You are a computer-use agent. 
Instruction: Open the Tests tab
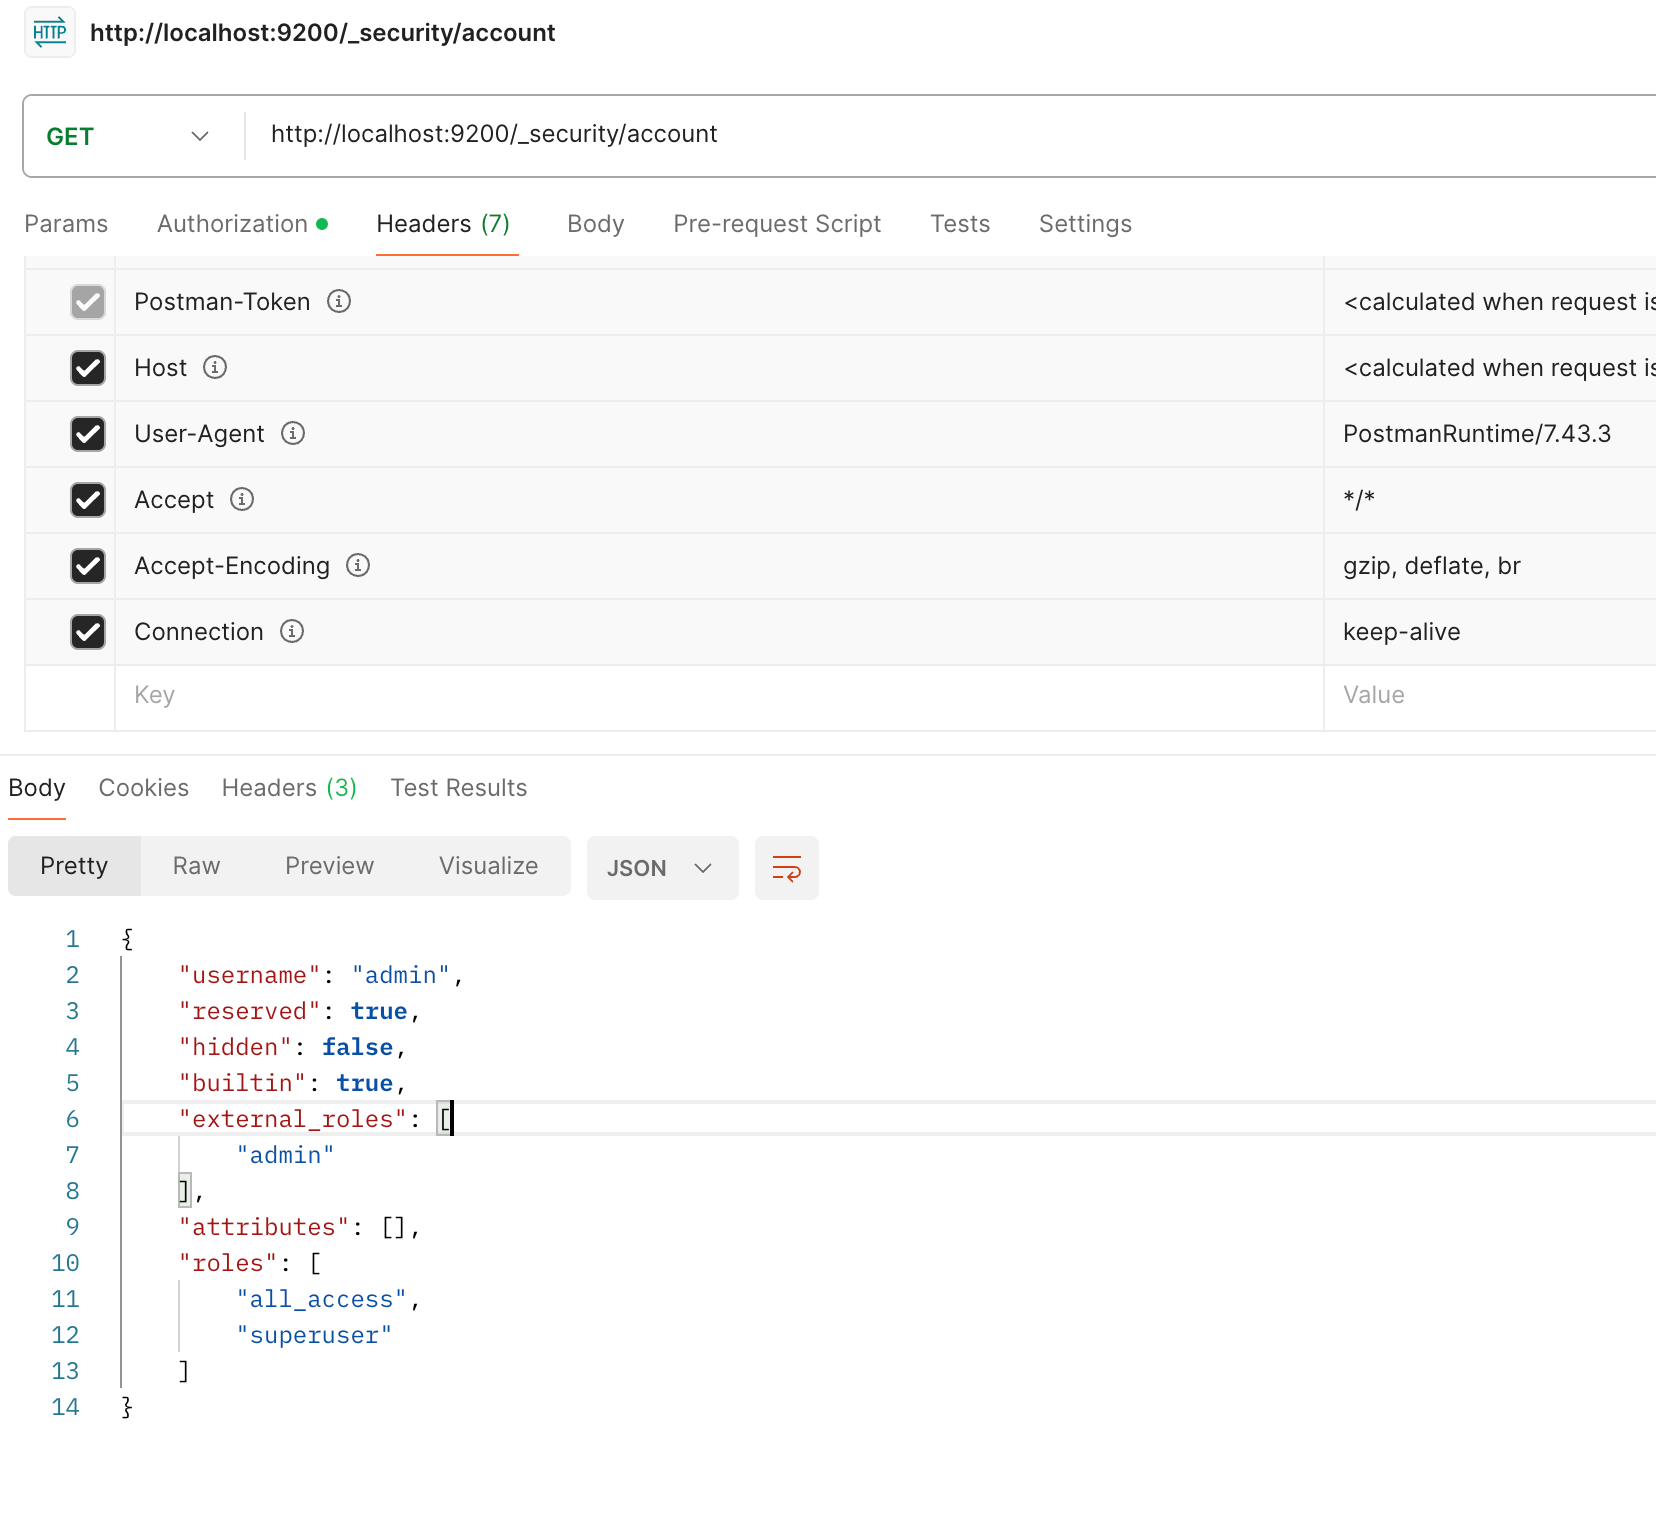pos(960,224)
